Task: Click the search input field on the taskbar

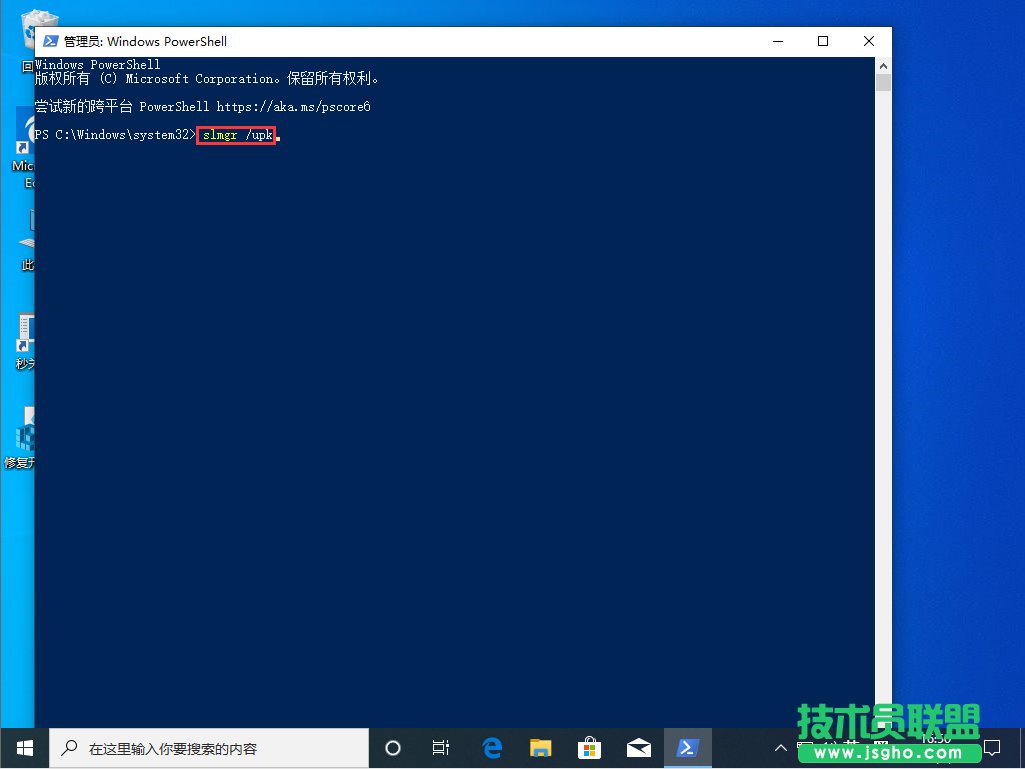Action: 210,747
